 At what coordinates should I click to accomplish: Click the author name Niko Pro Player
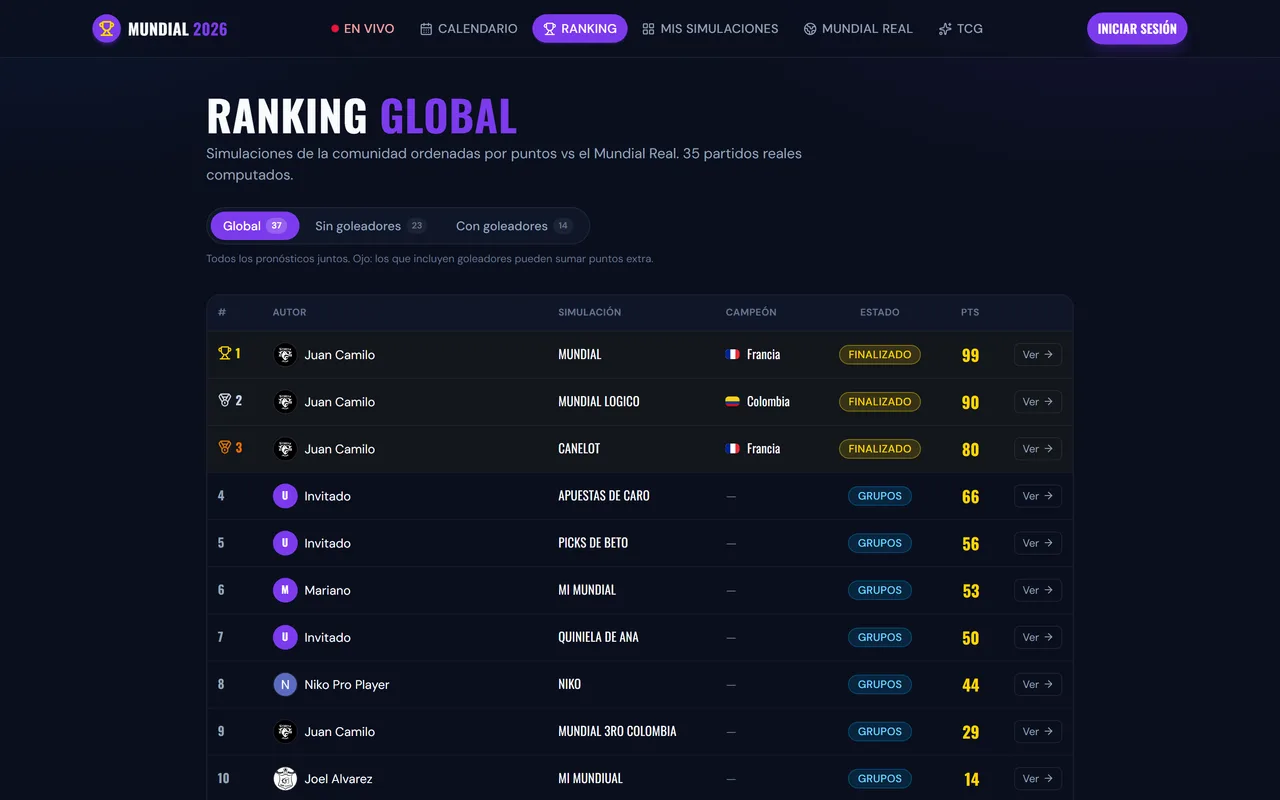[347, 684]
